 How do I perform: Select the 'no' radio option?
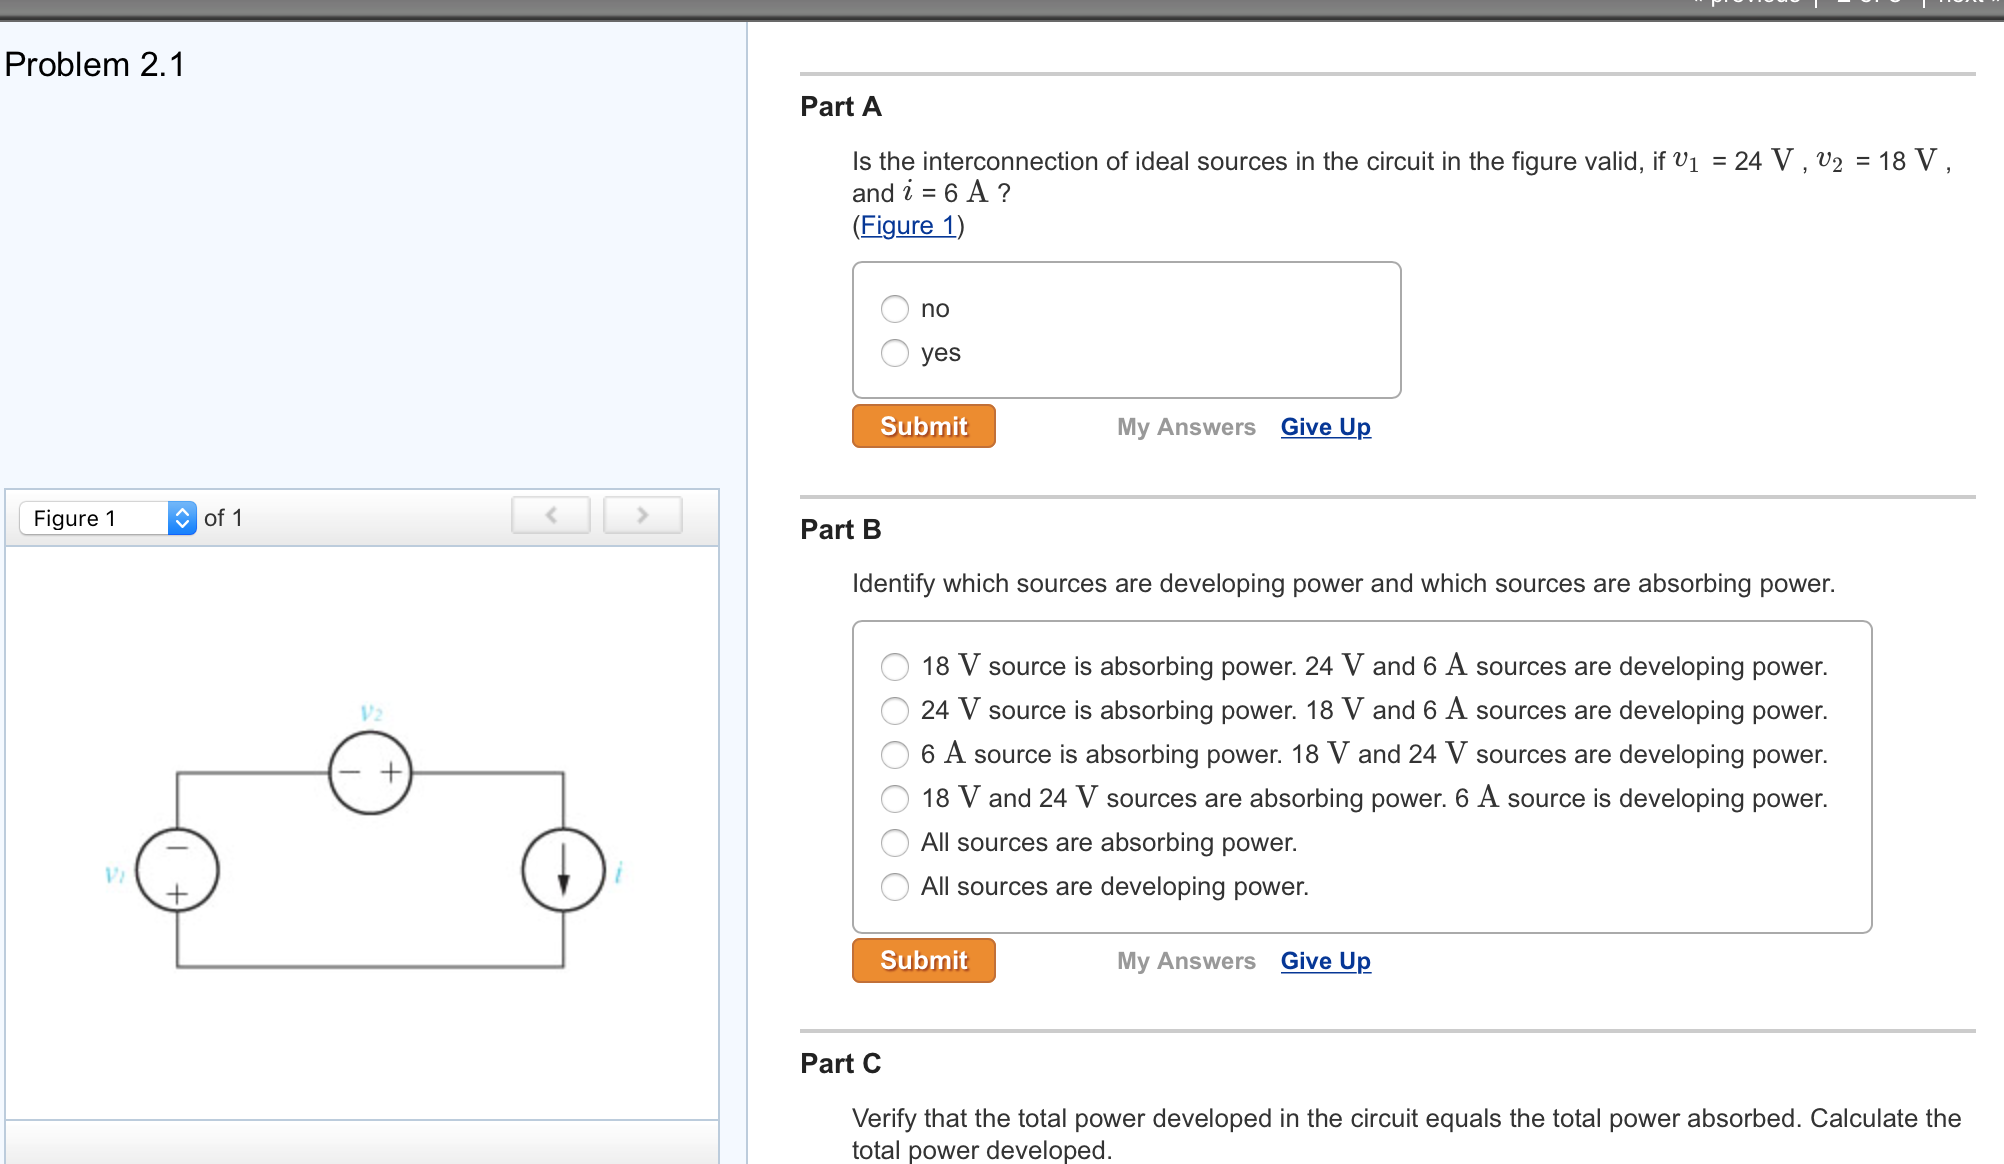tap(895, 309)
